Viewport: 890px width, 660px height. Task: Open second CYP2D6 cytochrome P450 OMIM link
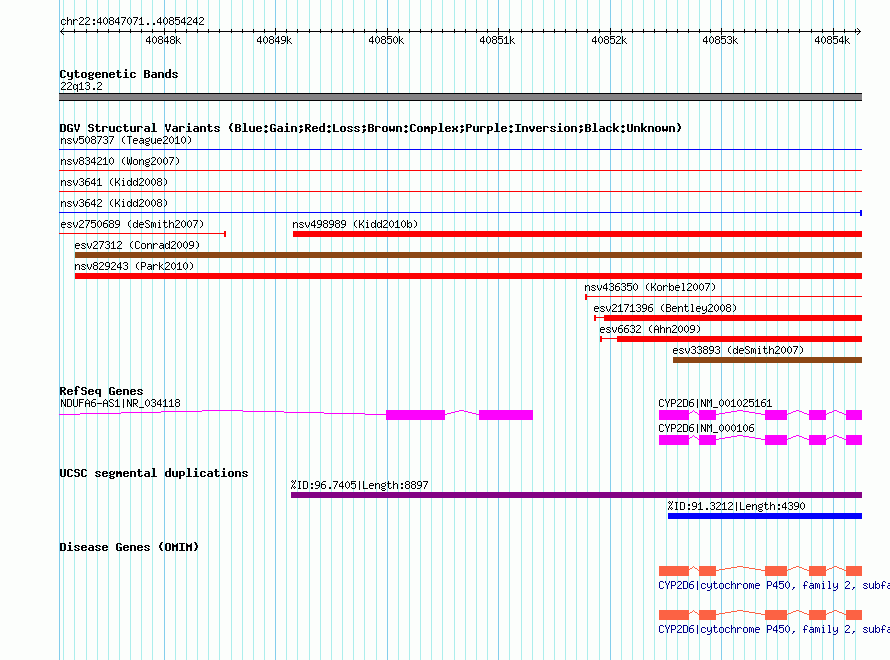[x=774, y=629]
